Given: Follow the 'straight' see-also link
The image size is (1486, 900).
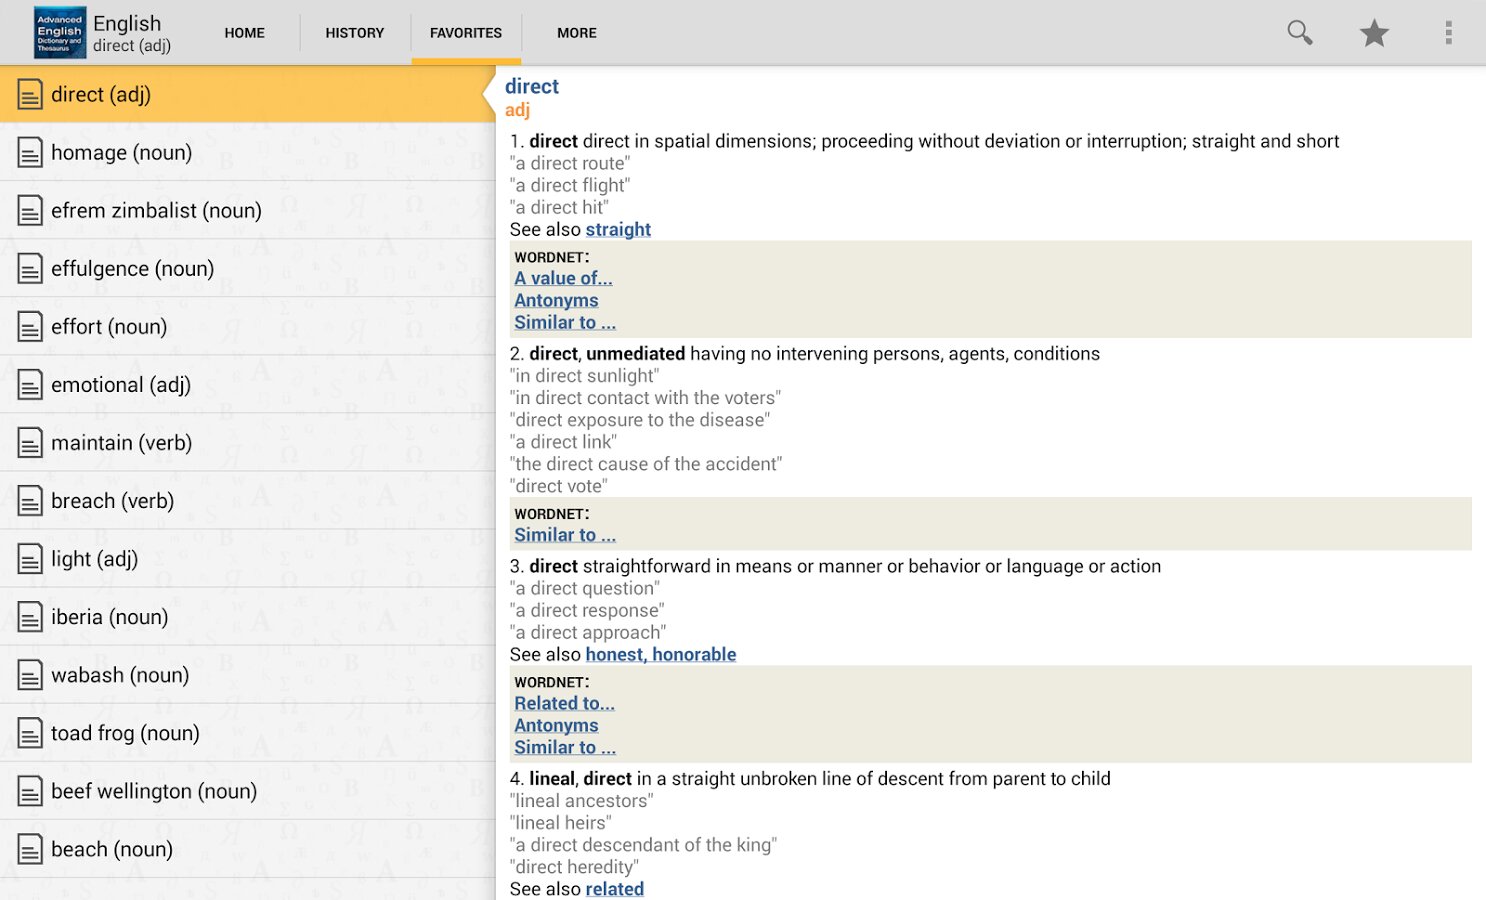Looking at the screenshot, I should point(618,230).
